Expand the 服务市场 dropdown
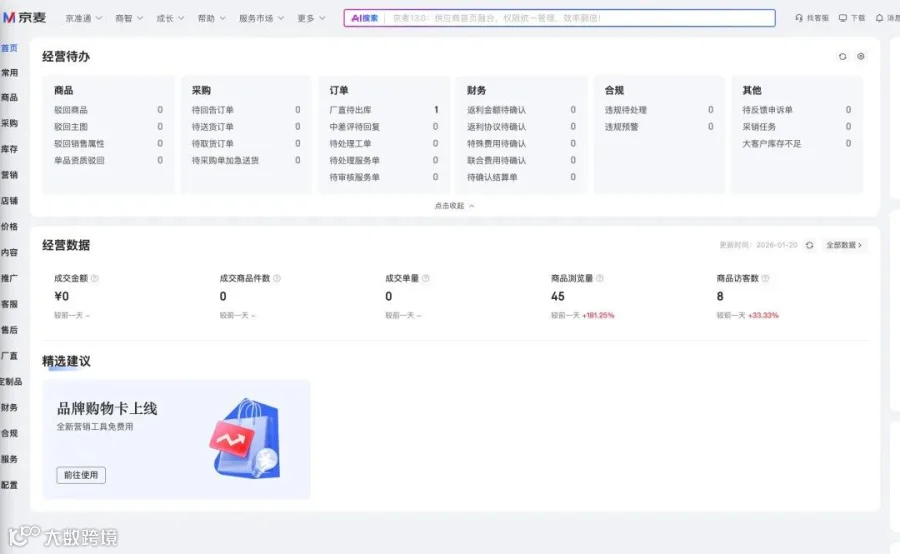The image size is (900, 554). coord(261,18)
